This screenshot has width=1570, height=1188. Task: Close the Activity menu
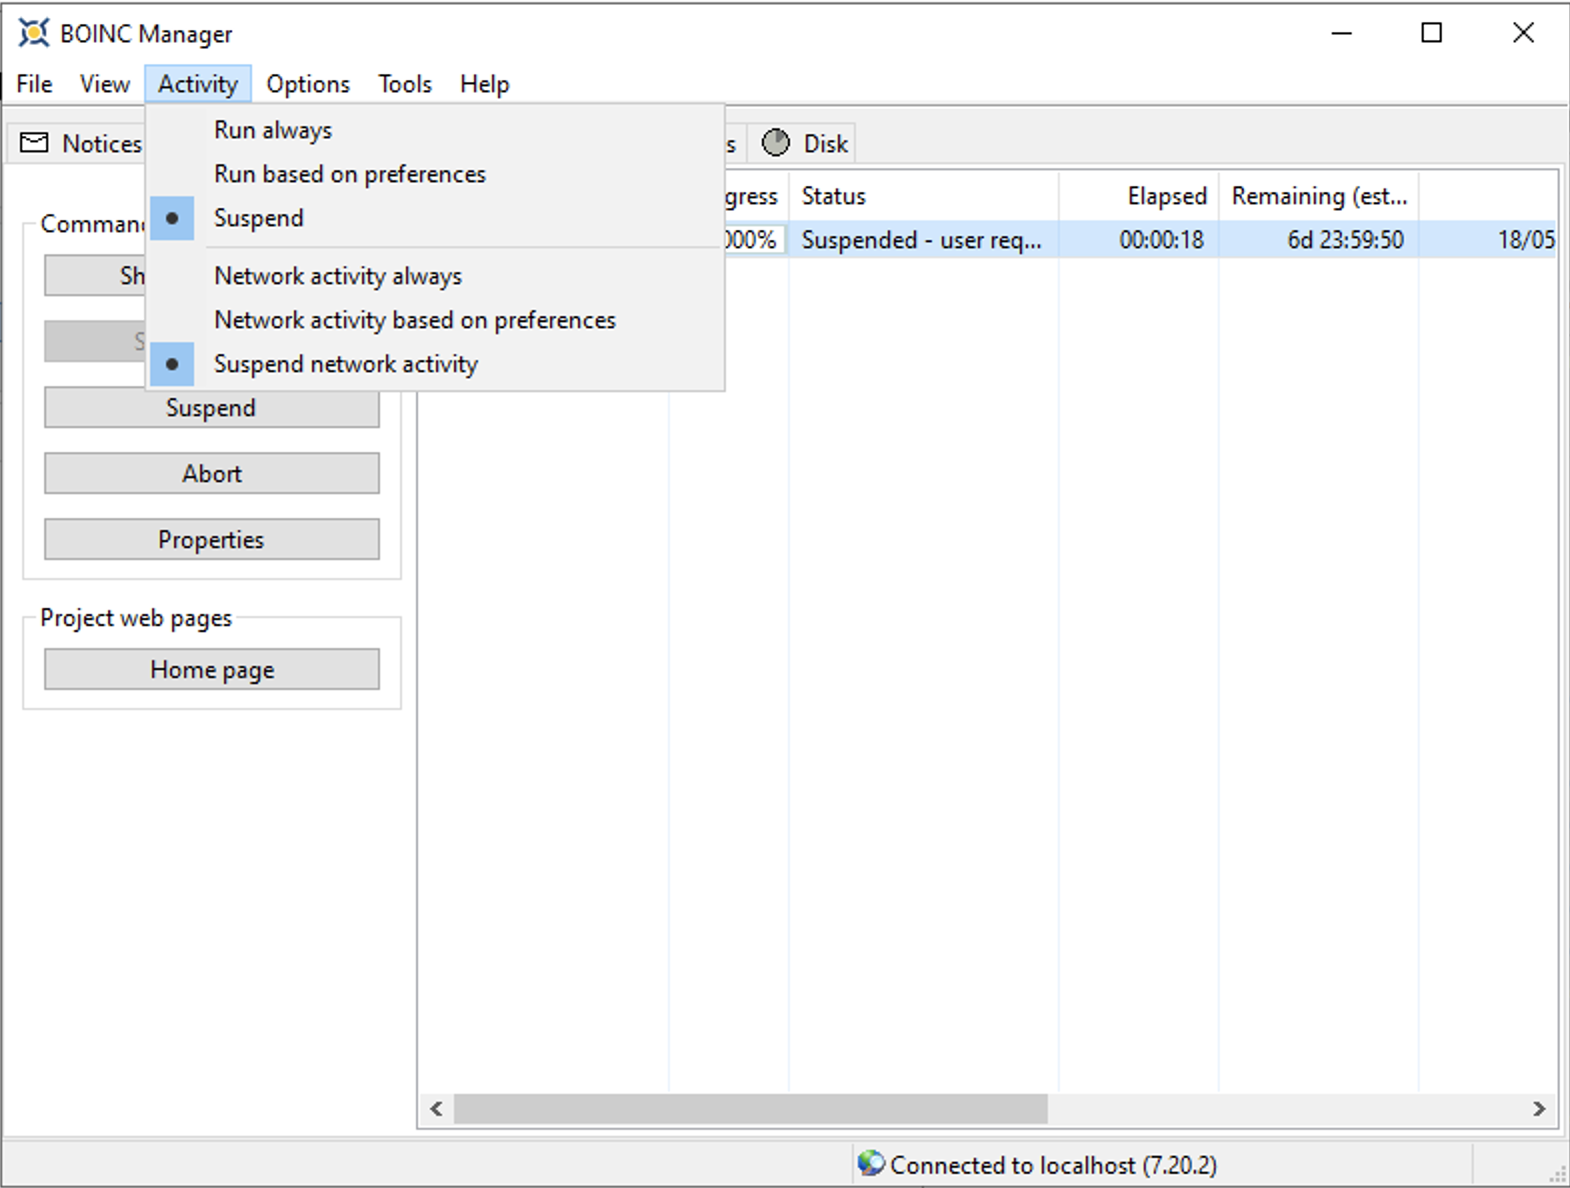[198, 84]
